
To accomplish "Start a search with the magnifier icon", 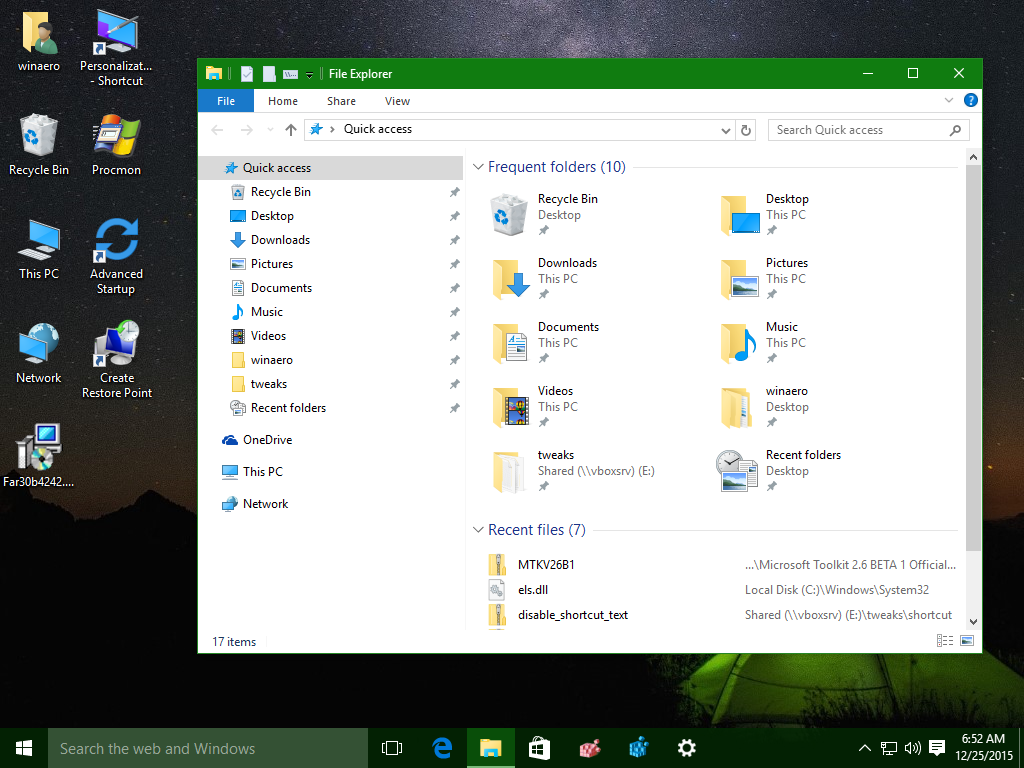I will pyautogui.click(x=957, y=130).
